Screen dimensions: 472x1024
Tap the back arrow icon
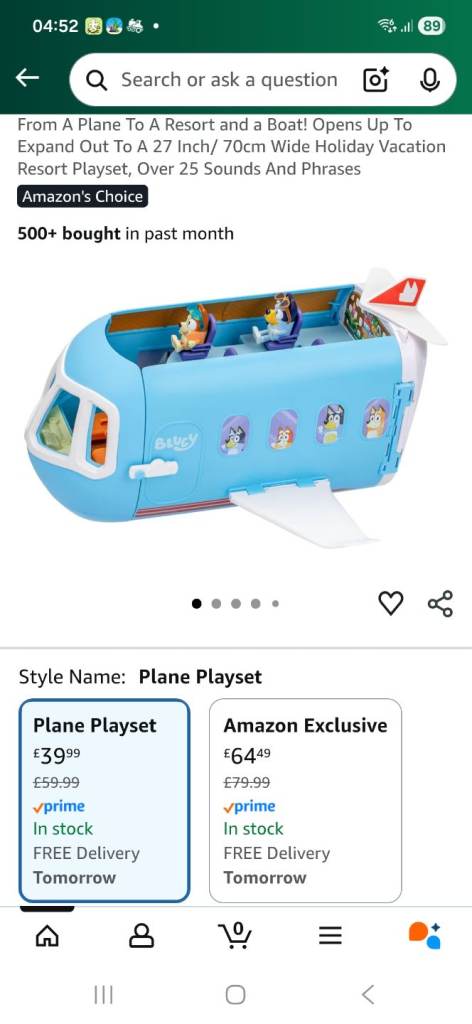click(x=27, y=78)
